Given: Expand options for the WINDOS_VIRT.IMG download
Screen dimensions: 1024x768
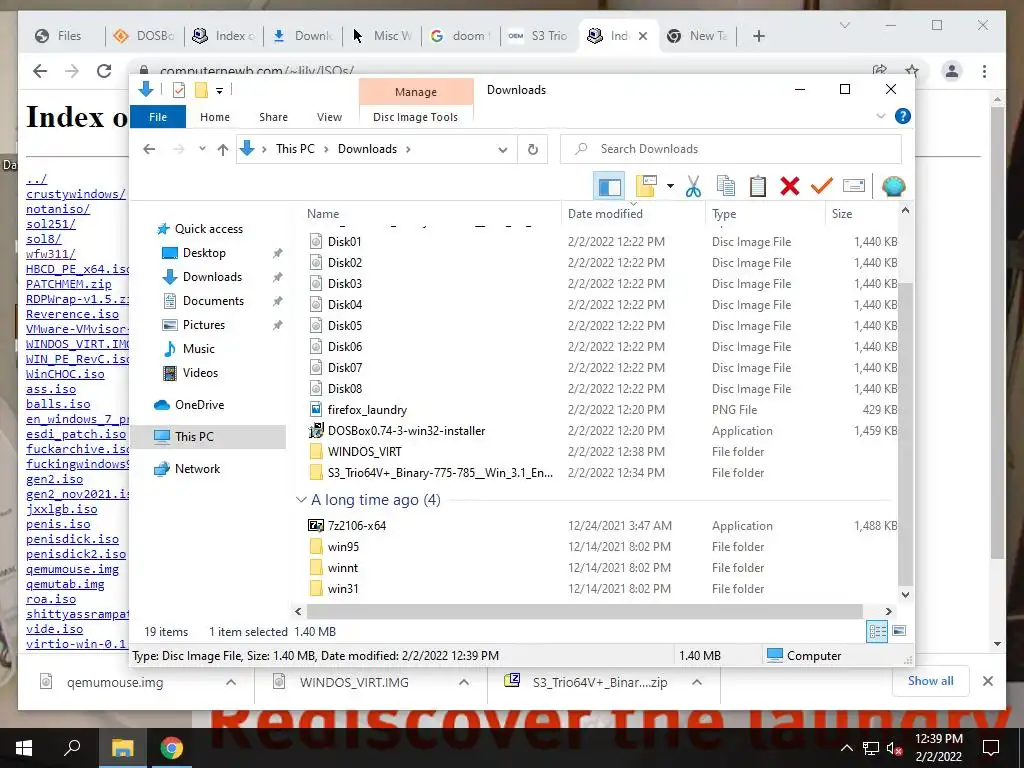Looking at the screenshot, I should tap(464, 682).
